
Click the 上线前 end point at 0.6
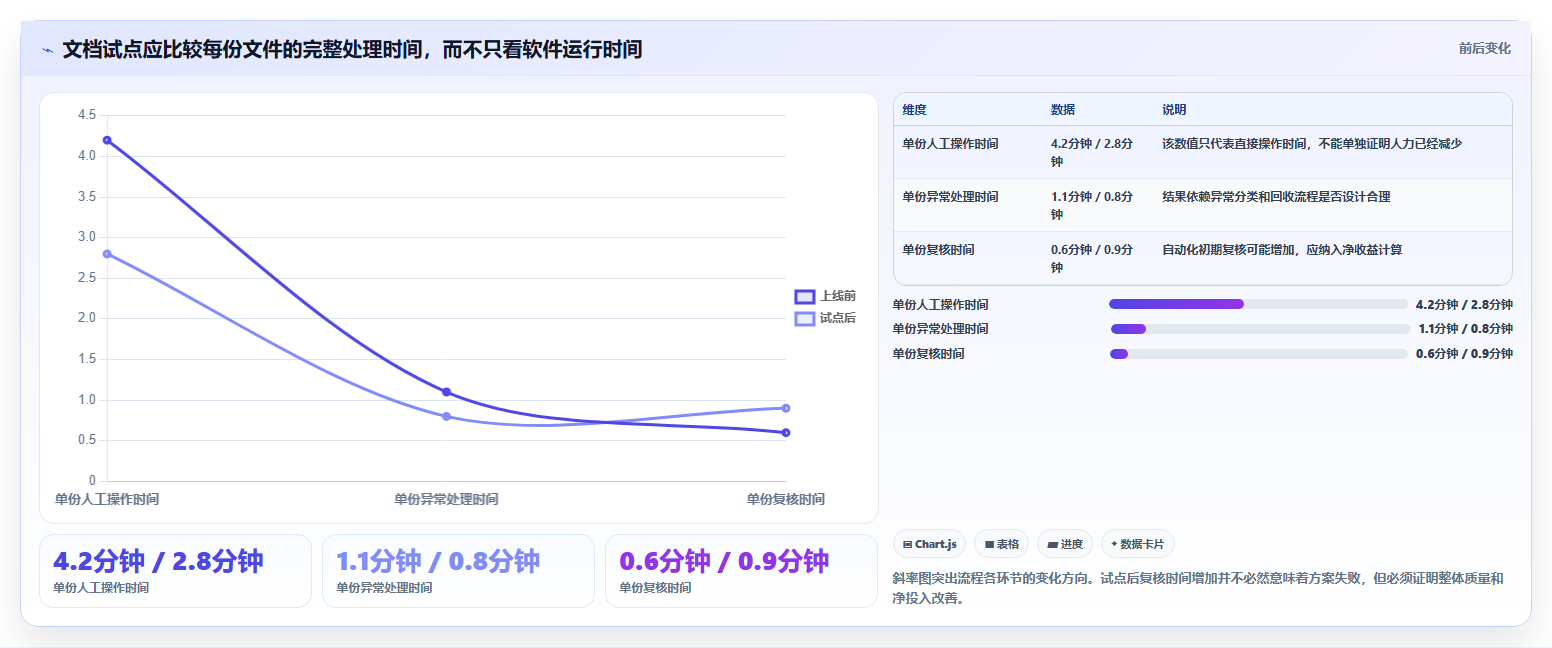786,432
